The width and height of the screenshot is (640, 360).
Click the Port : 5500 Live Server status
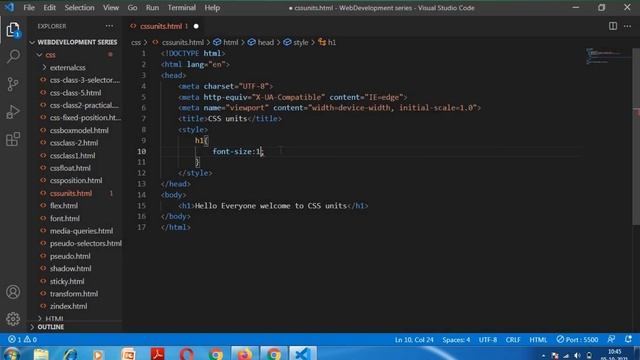pos(578,340)
